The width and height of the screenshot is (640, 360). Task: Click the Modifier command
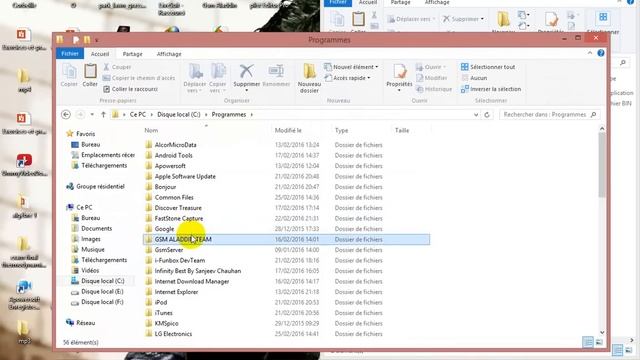(x=431, y=78)
